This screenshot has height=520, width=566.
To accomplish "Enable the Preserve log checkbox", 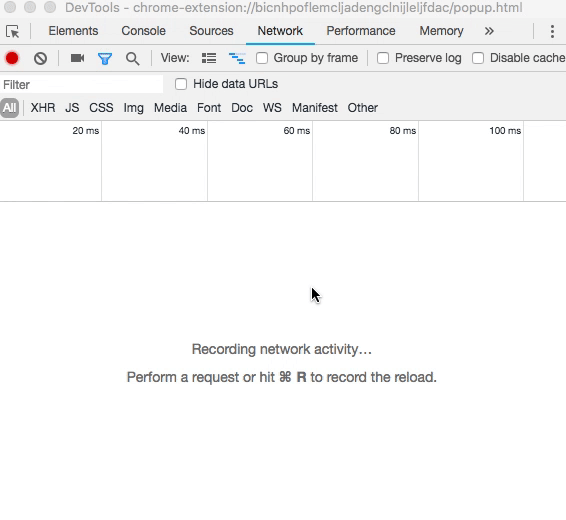I will click(x=383, y=58).
